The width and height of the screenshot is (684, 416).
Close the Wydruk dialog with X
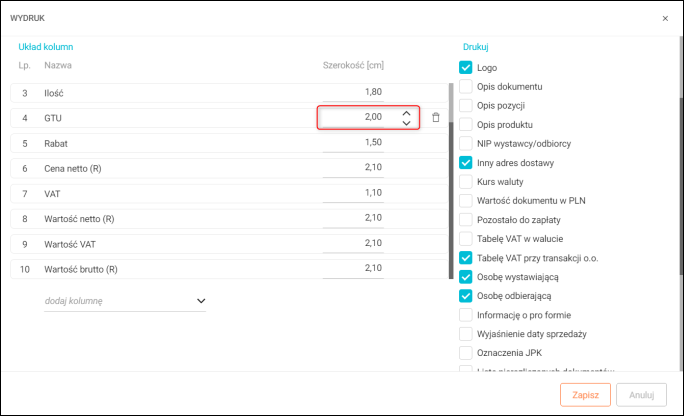click(x=666, y=18)
